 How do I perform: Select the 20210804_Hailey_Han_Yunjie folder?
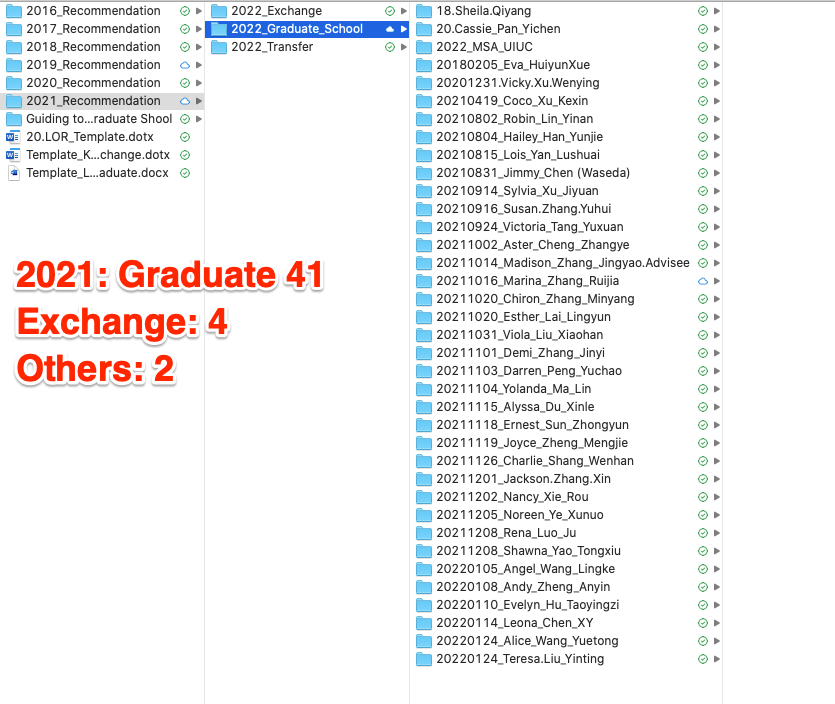tap(568, 137)
